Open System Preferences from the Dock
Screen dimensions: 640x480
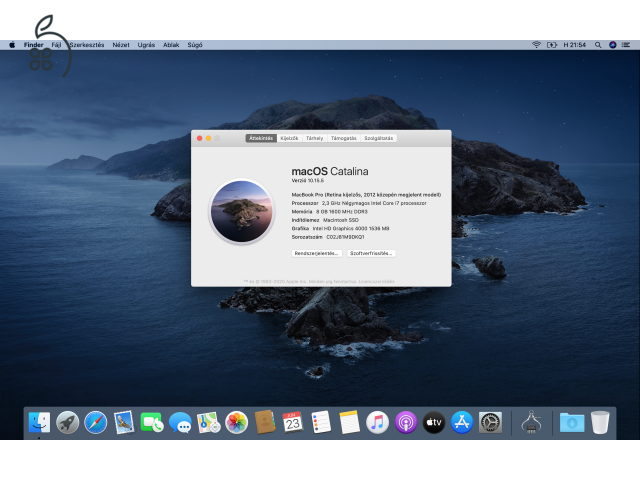point(490,422)
